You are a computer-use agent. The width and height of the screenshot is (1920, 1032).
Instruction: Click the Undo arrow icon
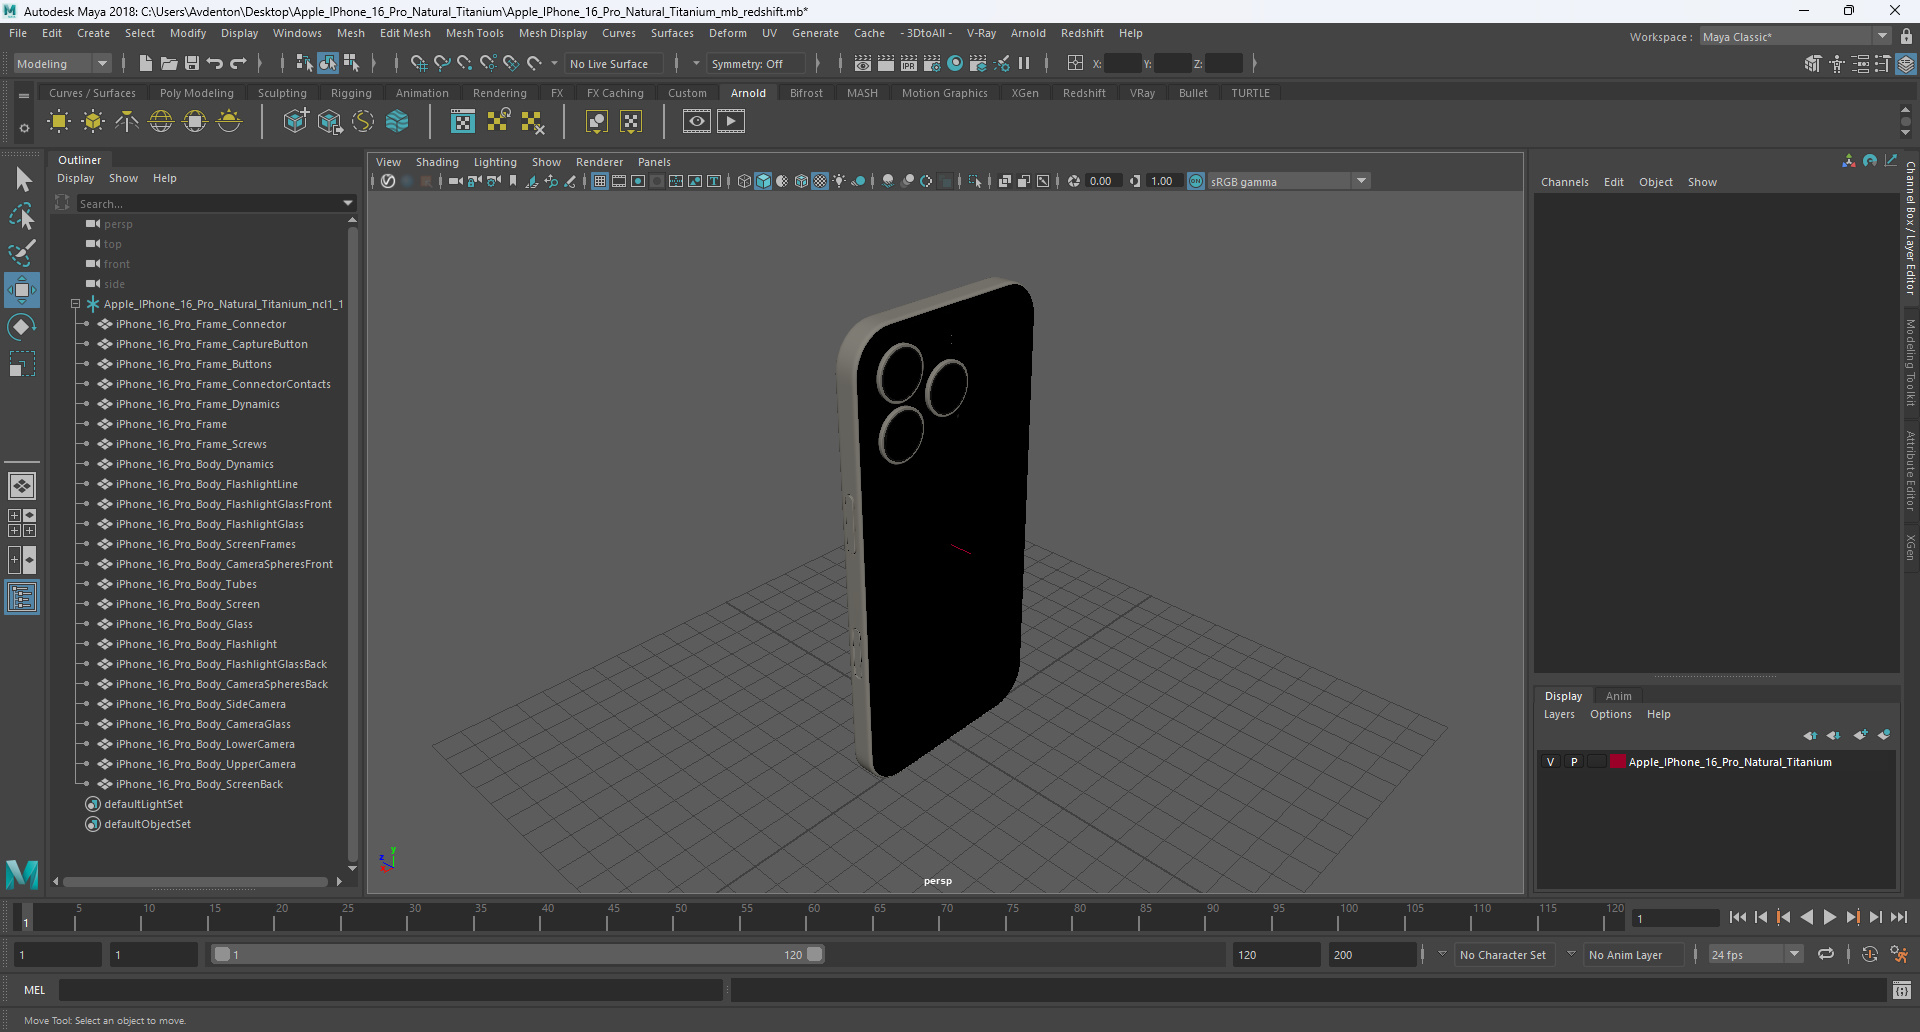(215, 63)
